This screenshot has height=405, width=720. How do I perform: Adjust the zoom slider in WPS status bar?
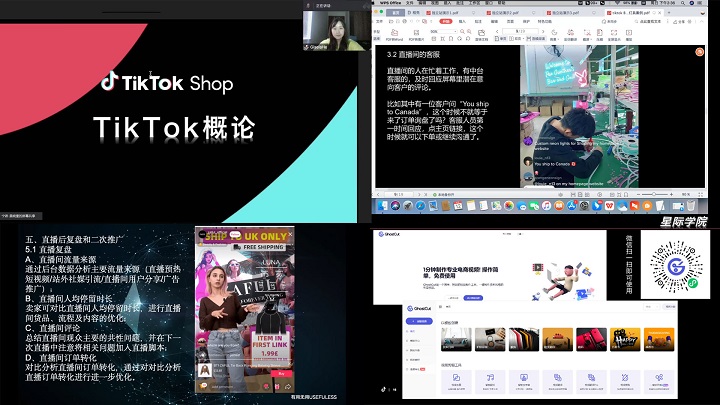point(655,195)
